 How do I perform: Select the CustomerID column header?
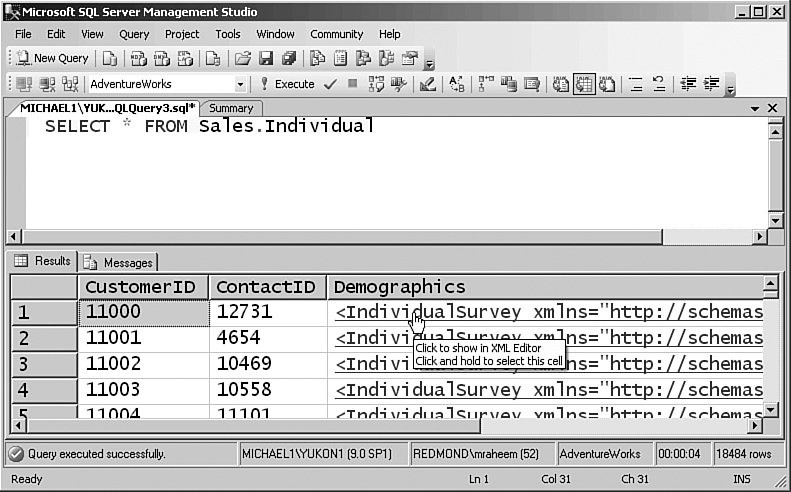coord(143,287)
